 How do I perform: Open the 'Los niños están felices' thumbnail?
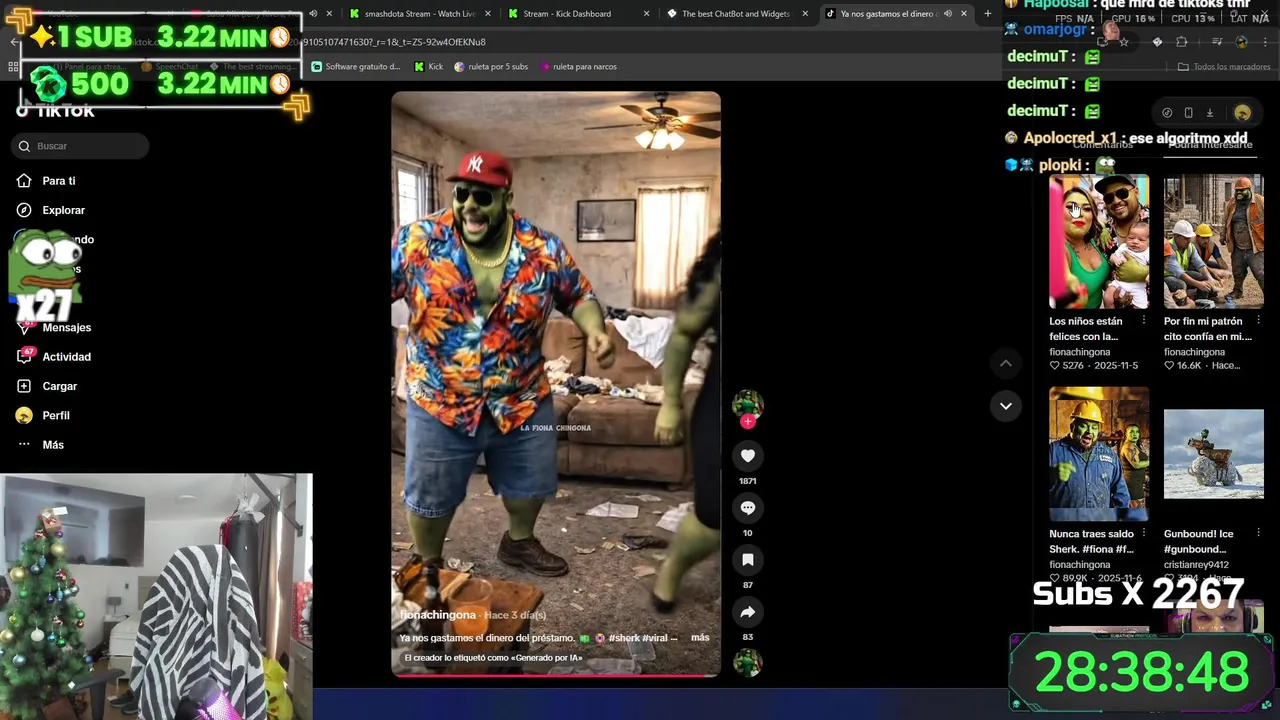1099,241
